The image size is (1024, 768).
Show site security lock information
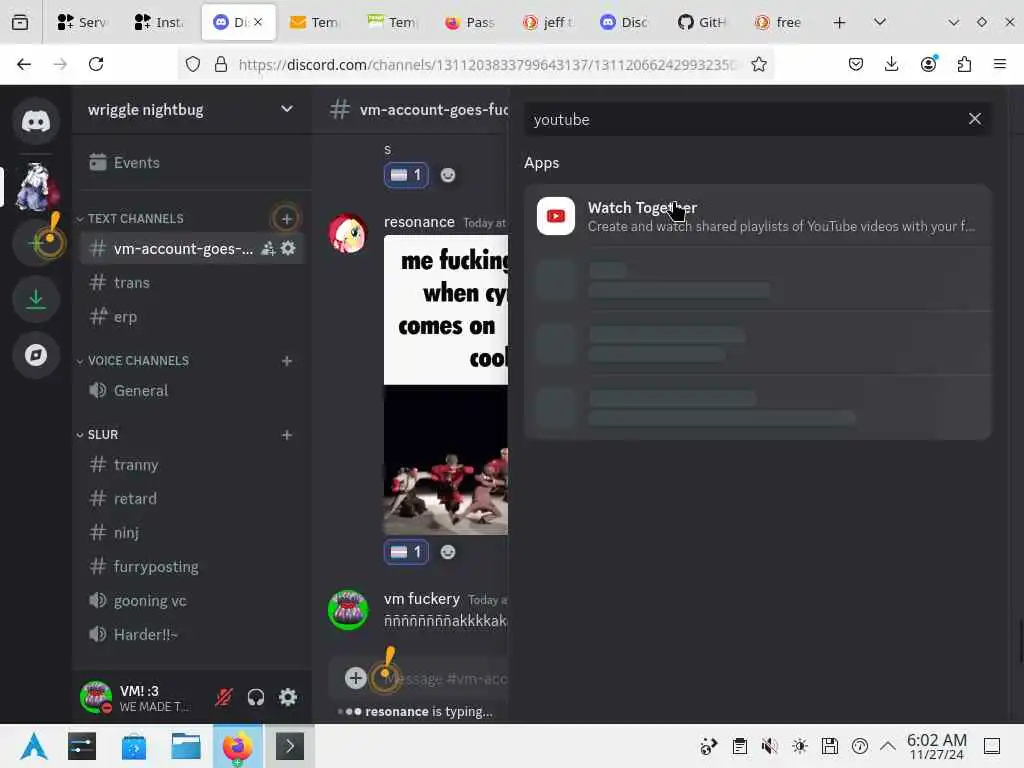pyautogui.click(x=221, y=64)
